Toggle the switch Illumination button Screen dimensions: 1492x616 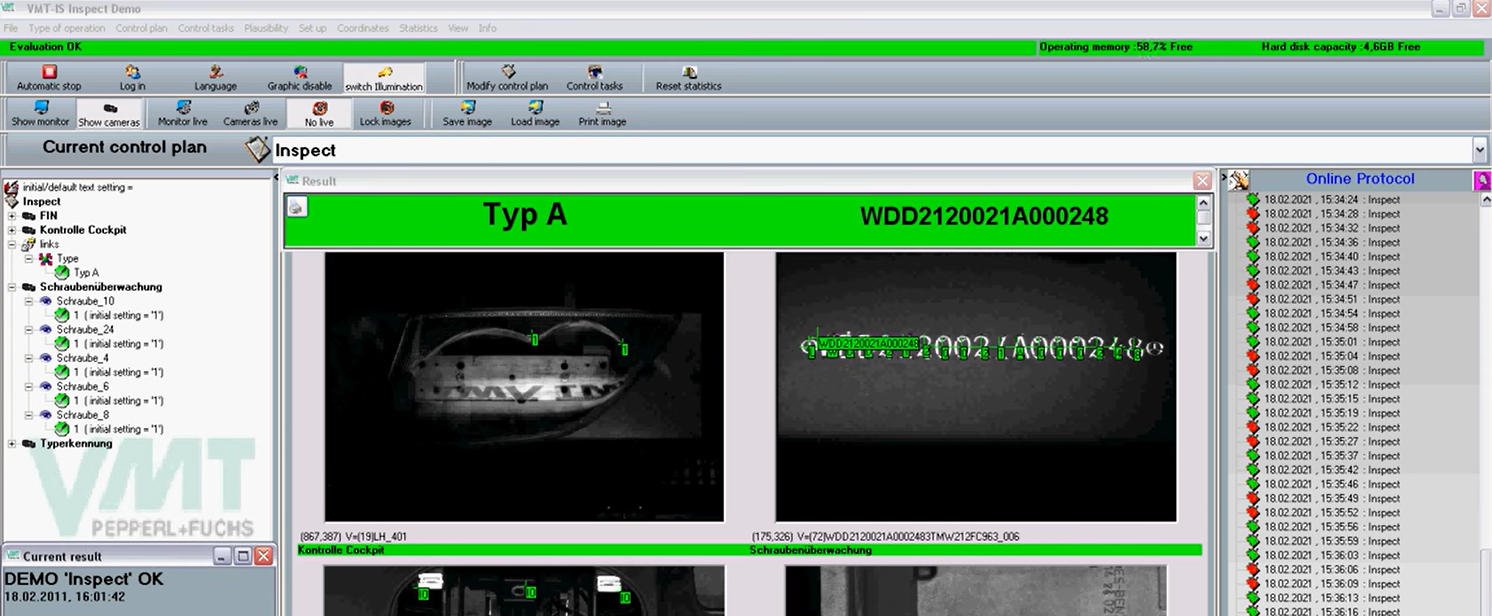click(384, 78)
